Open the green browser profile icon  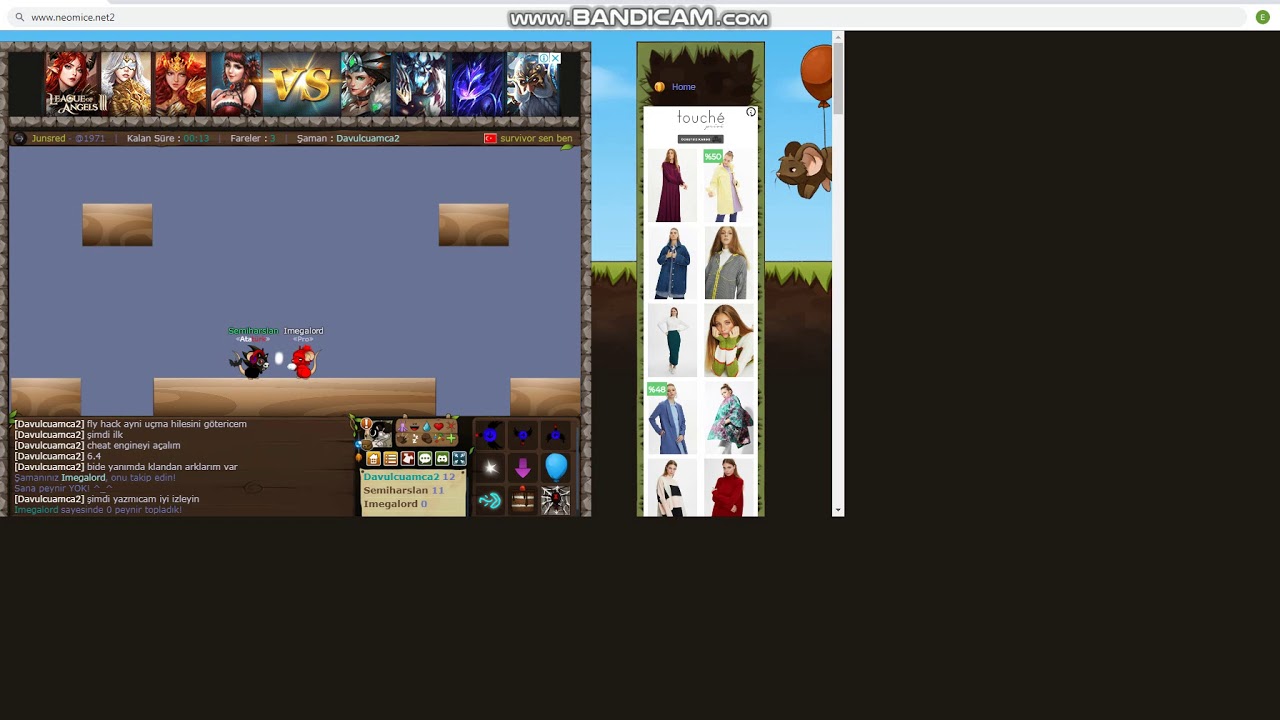(x=1263, y=17)
